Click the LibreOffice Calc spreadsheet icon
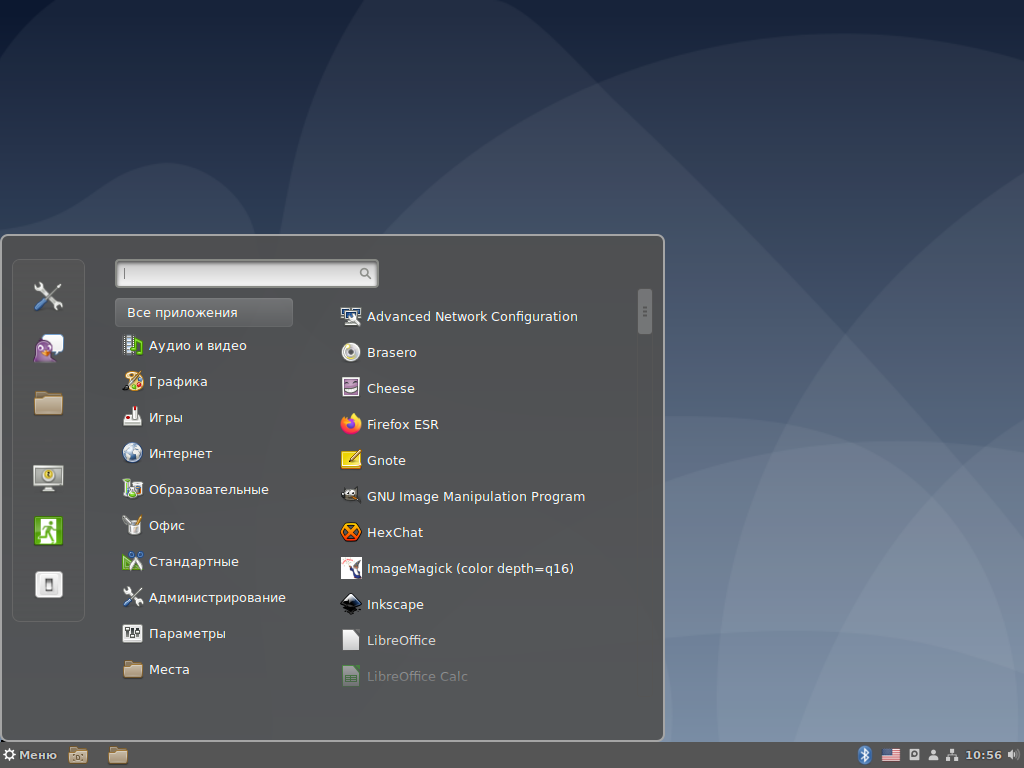Viewport: 1024px width, 768px height. (x=351, y=676)
